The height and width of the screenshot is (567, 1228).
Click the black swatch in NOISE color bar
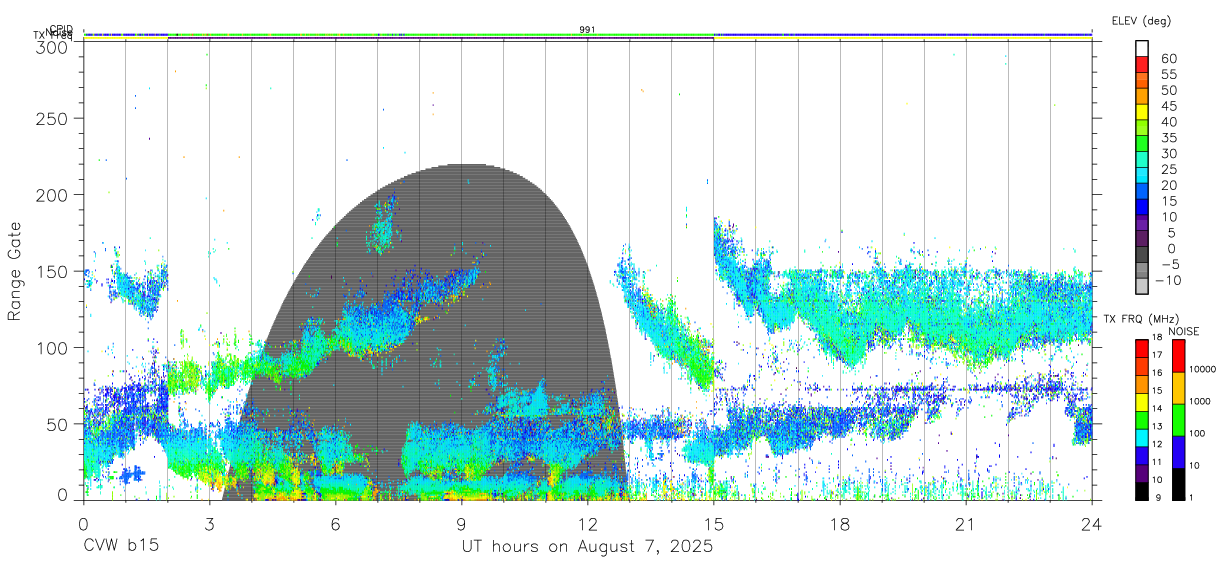(x=1178, y=483)
